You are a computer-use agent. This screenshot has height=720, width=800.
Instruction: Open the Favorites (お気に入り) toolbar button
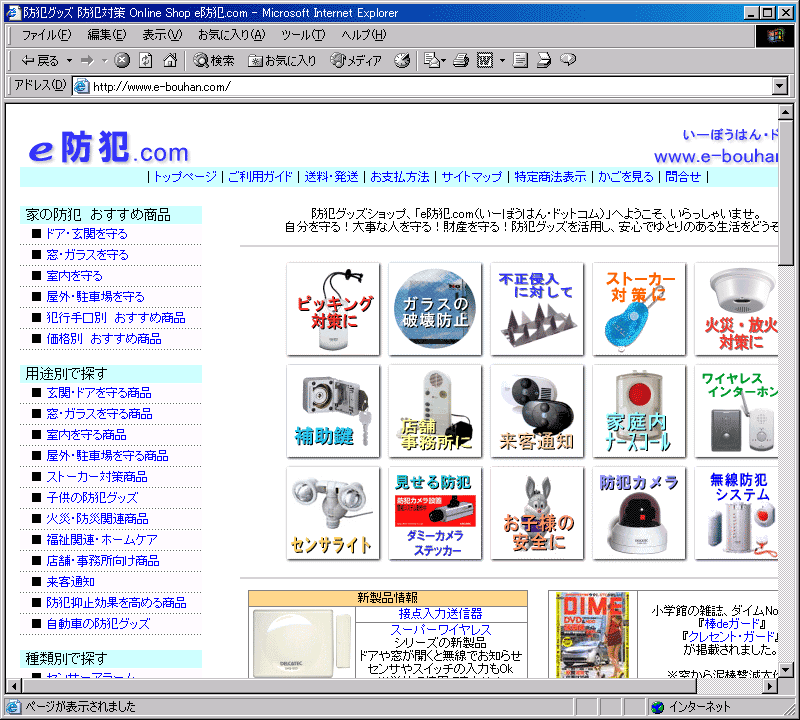(x=282, y=61)
